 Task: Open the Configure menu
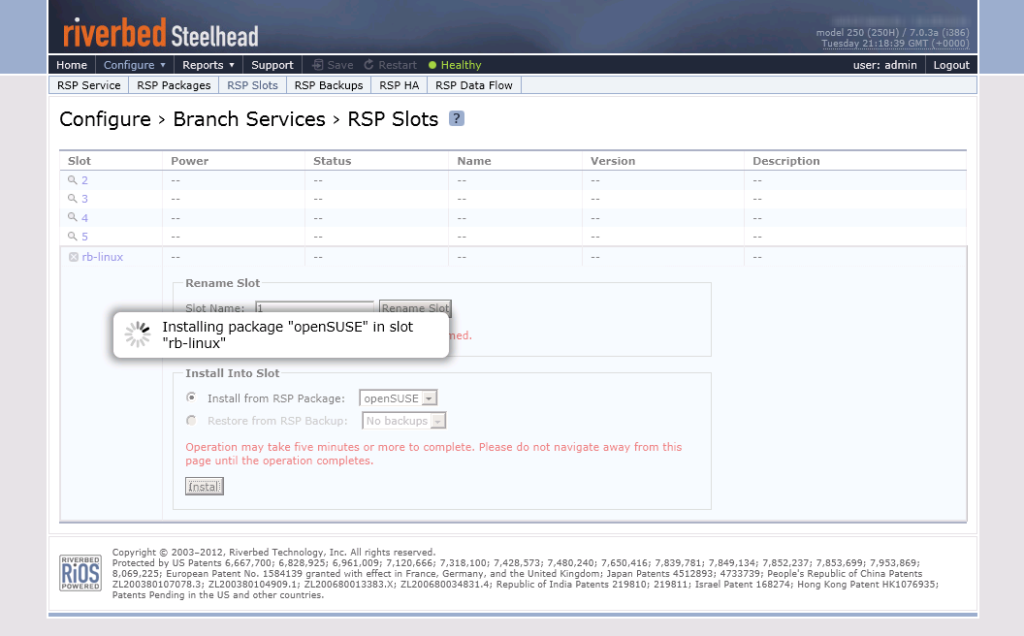pyautogui.click(x=135, y=65)
